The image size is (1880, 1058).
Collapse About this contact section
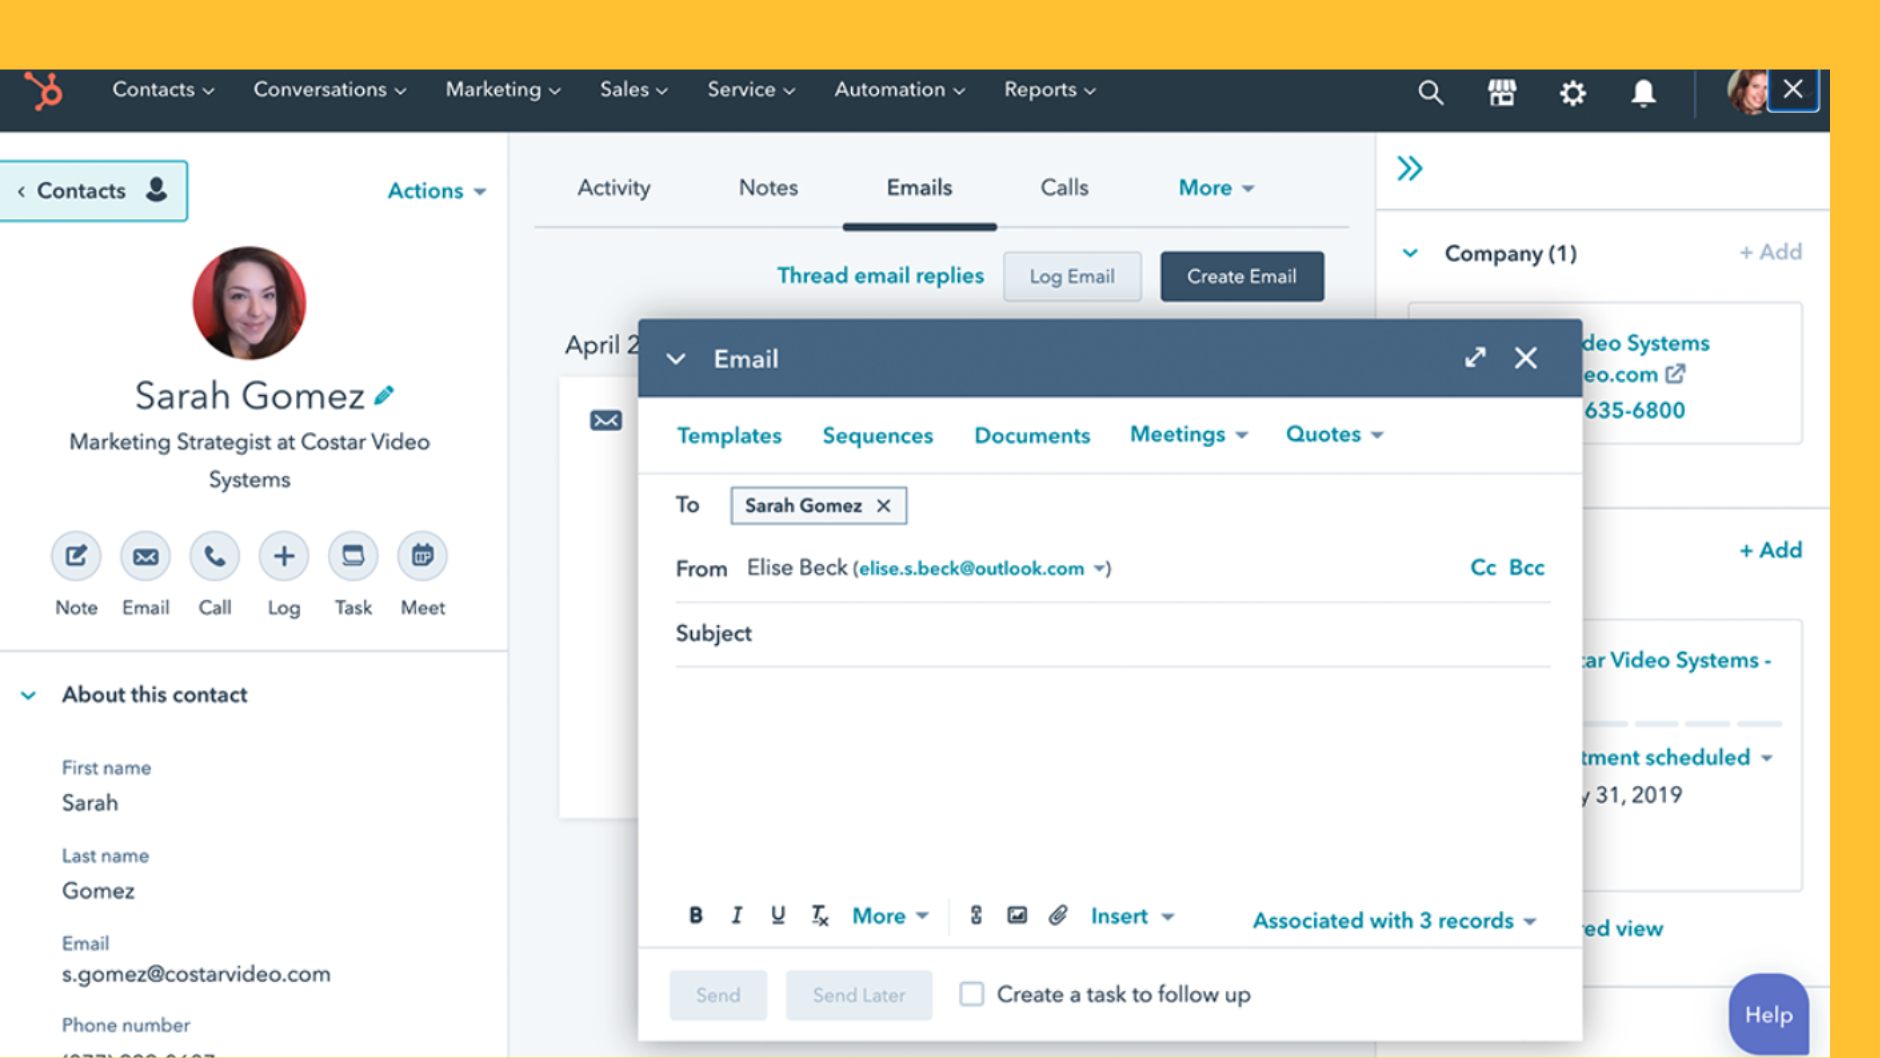coord(28,695)
